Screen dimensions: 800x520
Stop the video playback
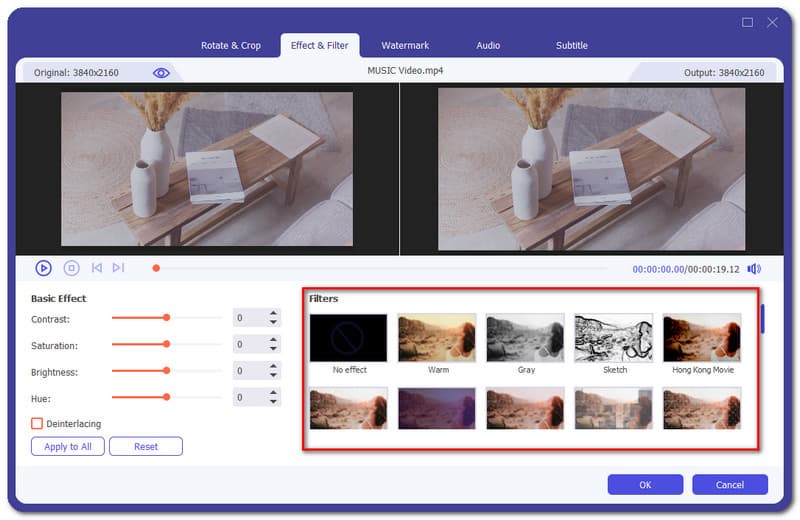point(71,268)
